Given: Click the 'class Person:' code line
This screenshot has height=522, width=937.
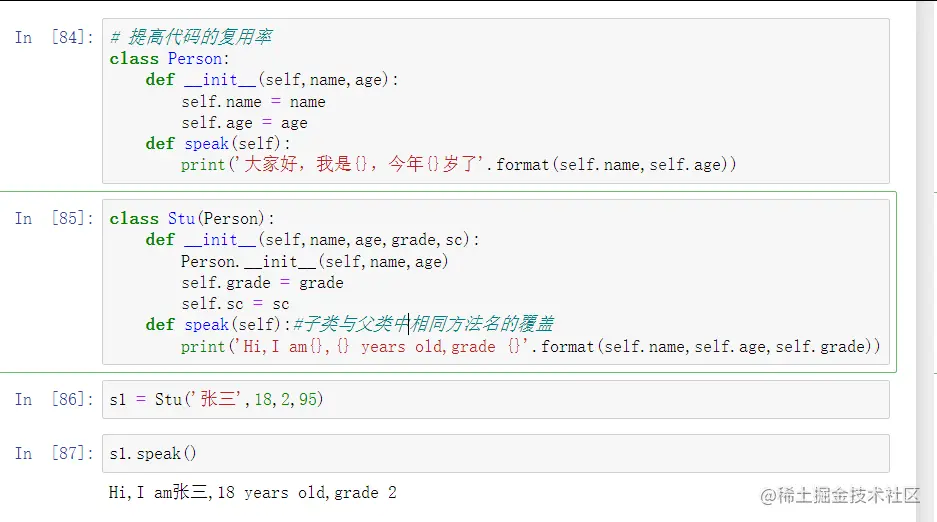Looking at the screenshot, I should tap(169, 59).
